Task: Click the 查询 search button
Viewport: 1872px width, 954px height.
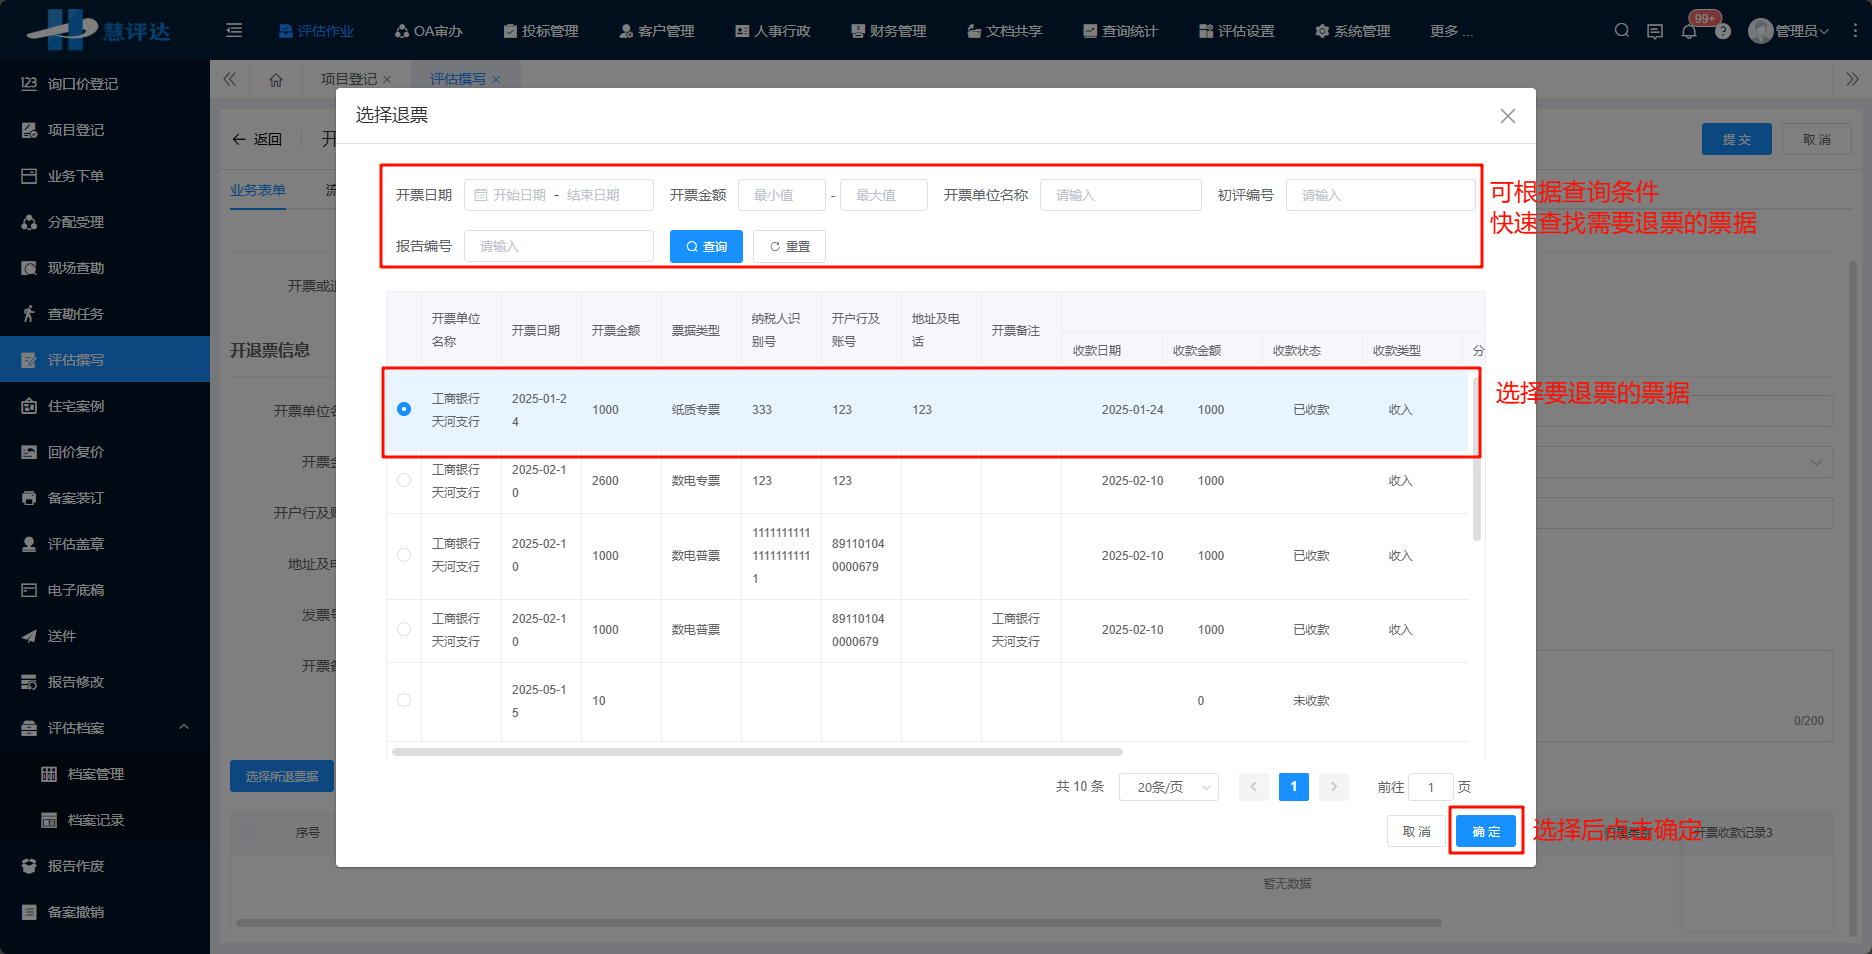Action: pyautogui.click(x=706, y=246)
